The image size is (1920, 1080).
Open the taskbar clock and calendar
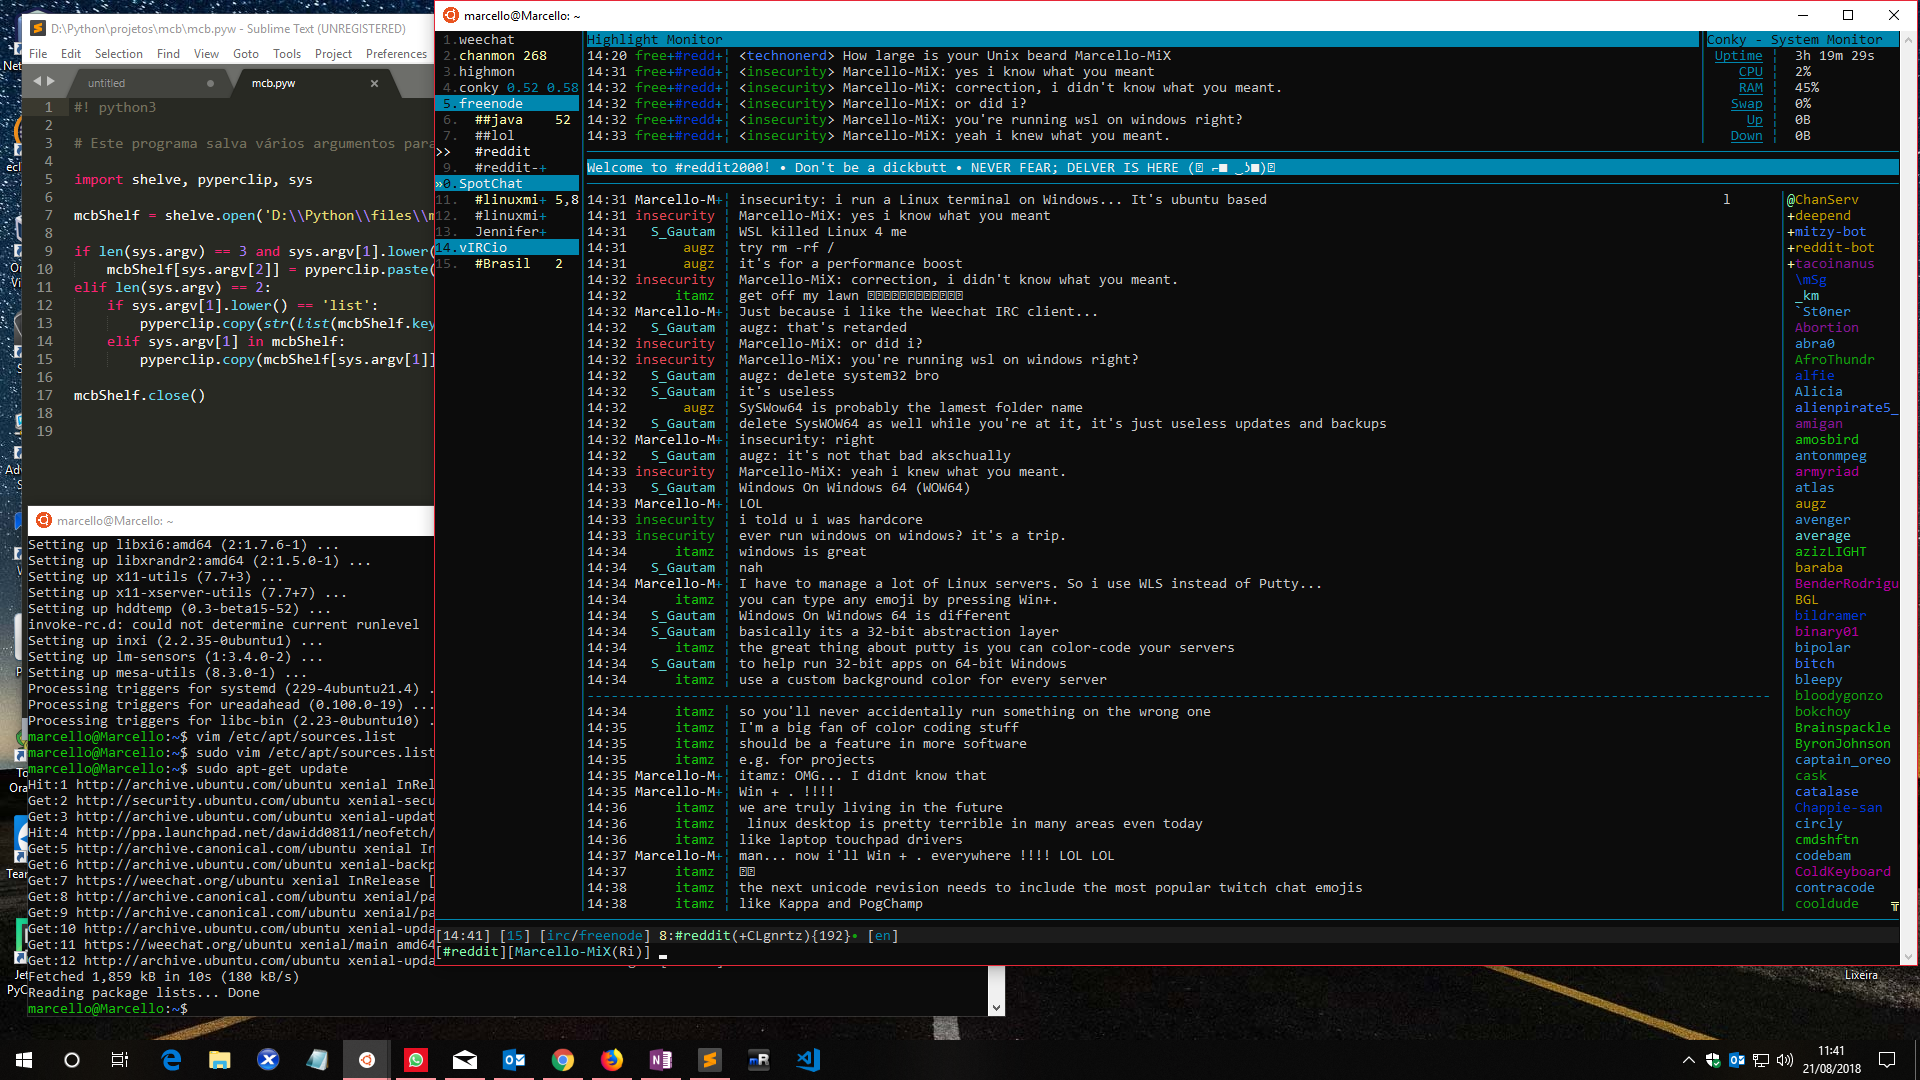coord(1832,1060)
